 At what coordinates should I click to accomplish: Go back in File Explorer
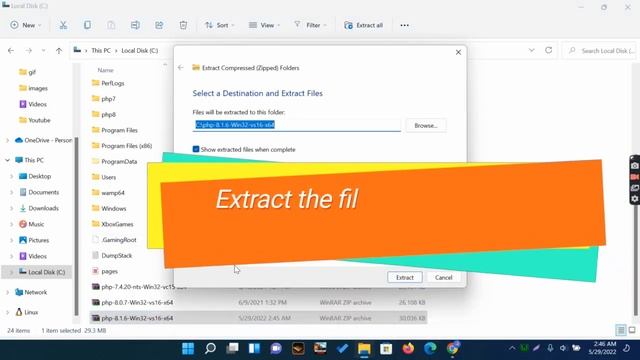click(x=11, y=51)
